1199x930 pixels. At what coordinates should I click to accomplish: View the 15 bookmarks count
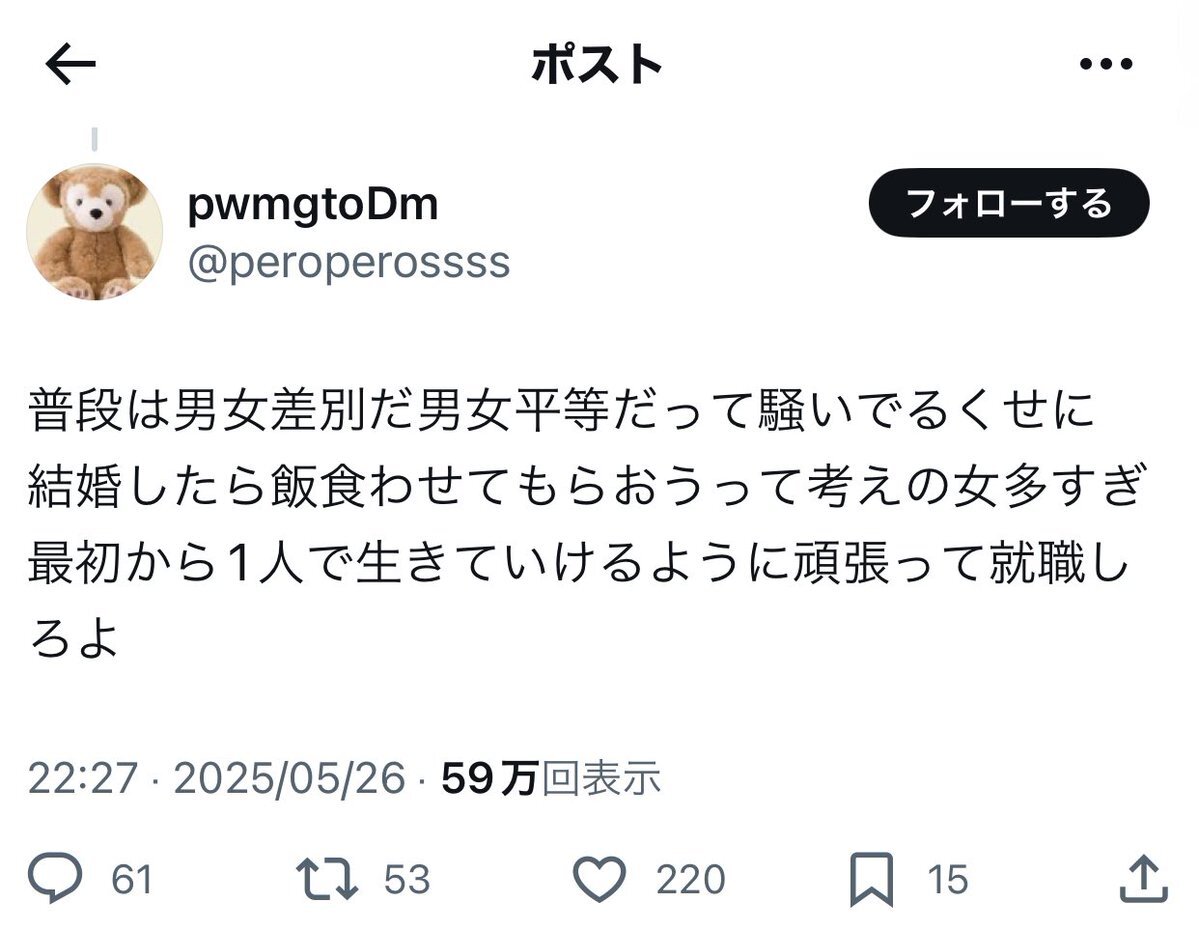(x=948, y=880)
